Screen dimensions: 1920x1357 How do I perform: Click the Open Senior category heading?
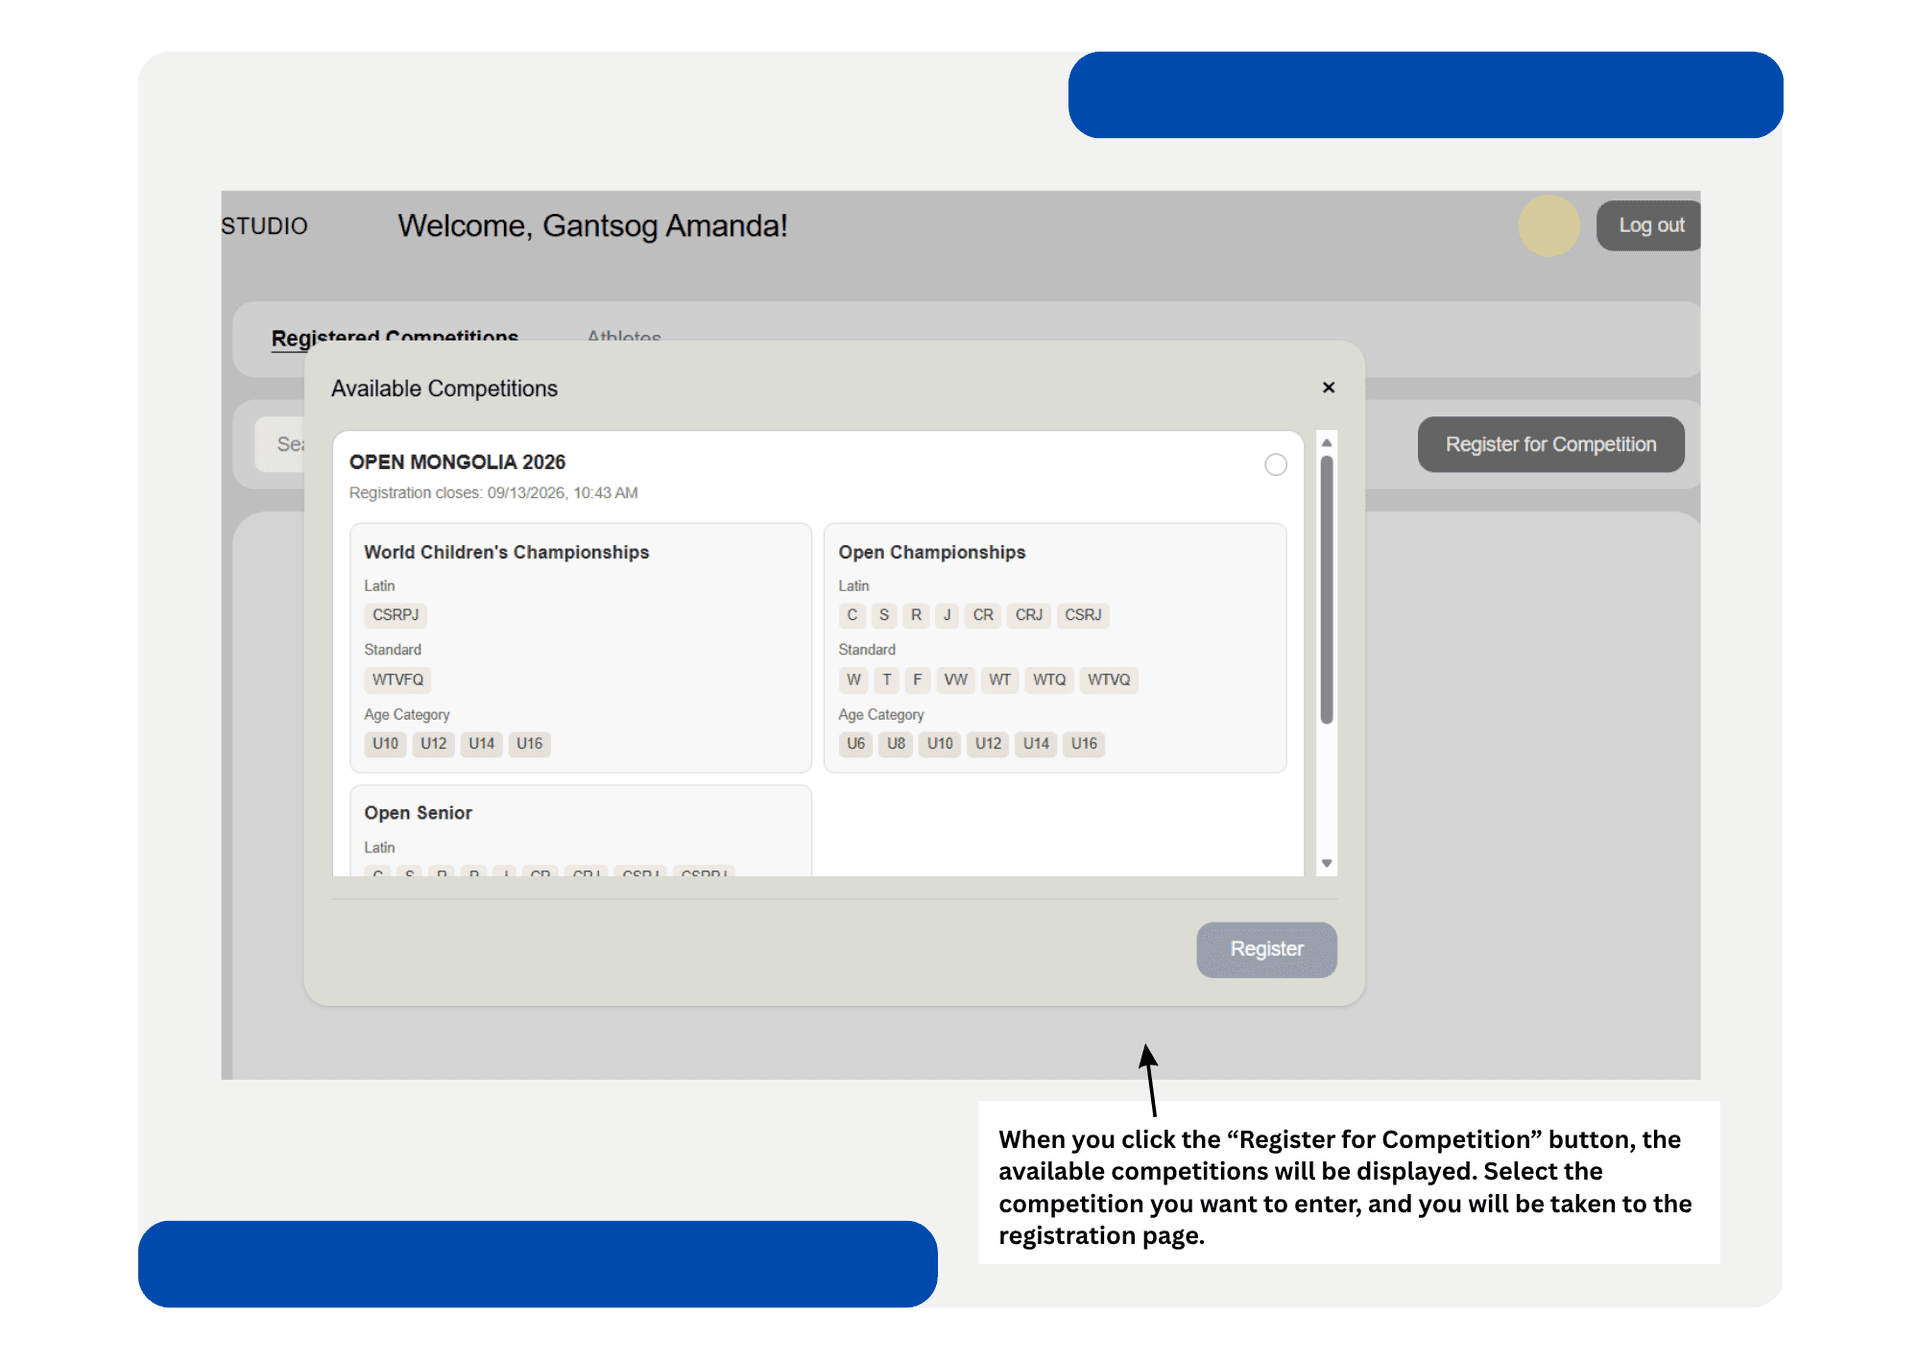418,813
